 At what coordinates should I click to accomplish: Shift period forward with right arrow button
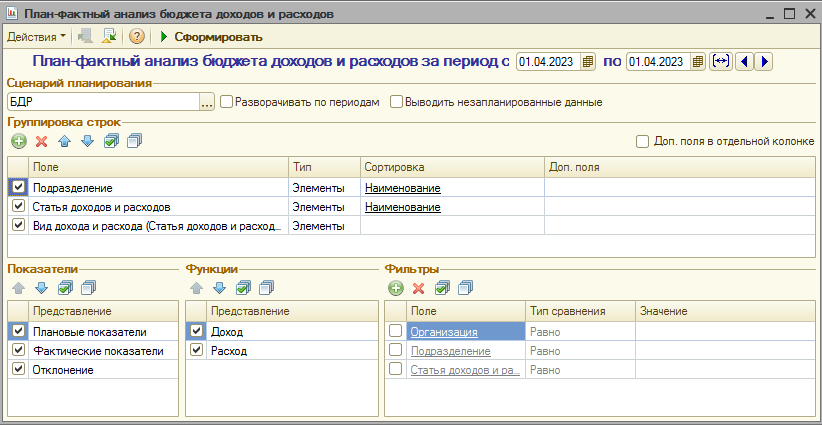764,62
